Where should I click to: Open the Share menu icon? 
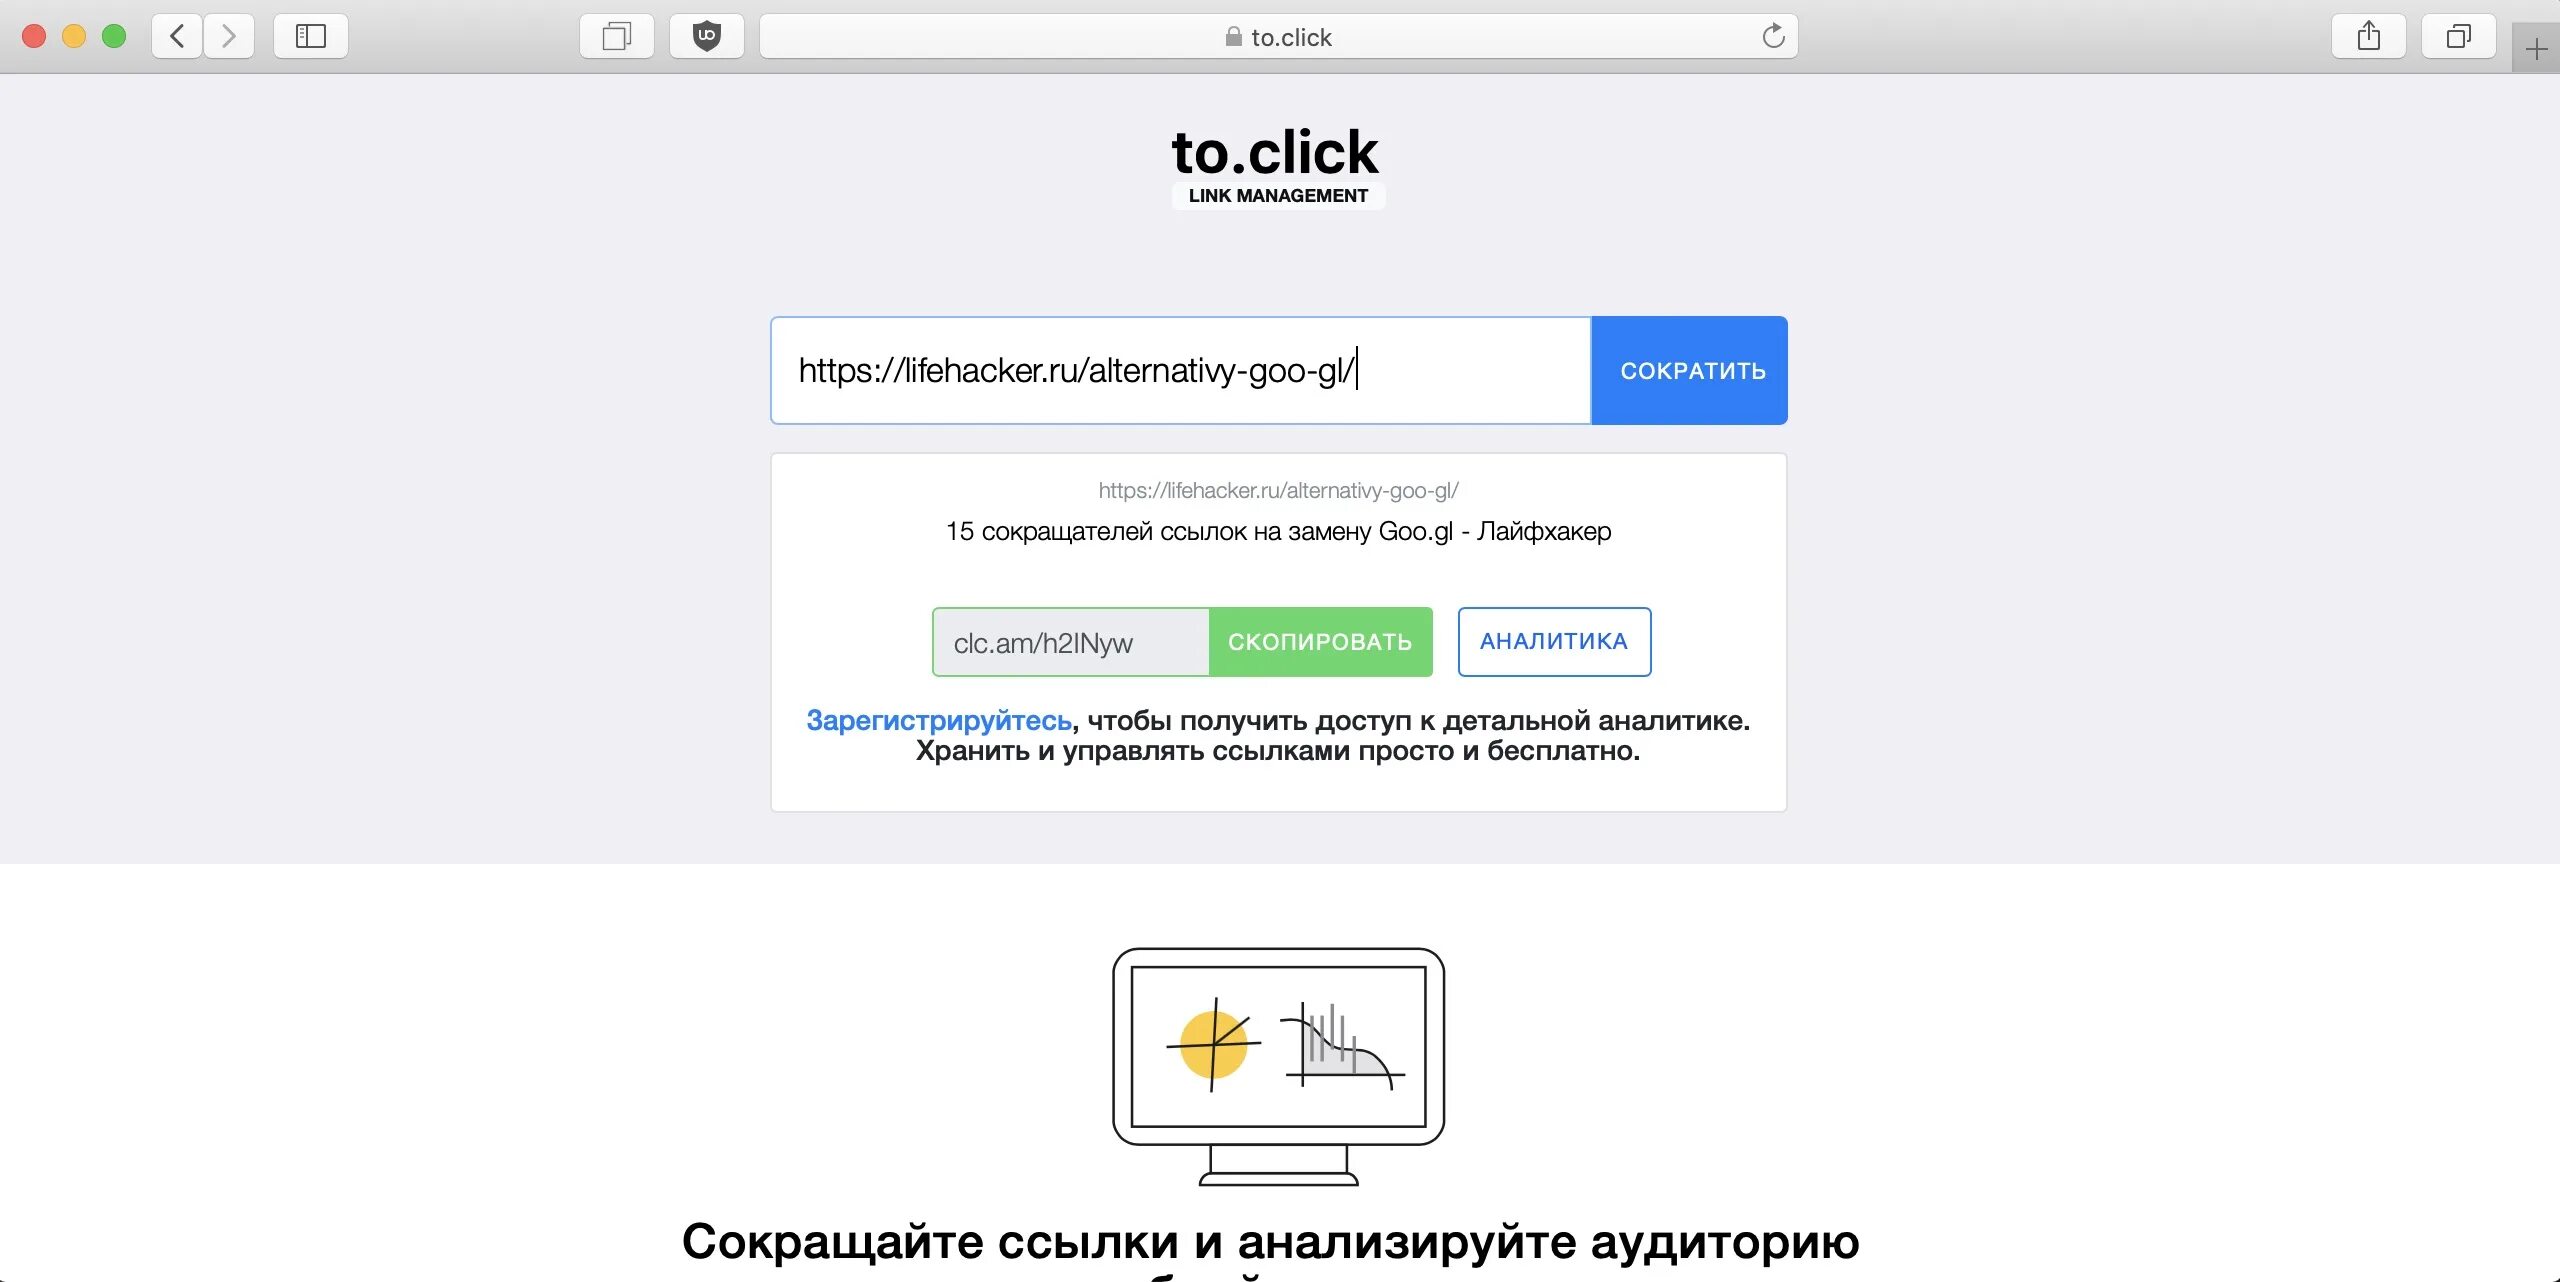(2368, 37)
